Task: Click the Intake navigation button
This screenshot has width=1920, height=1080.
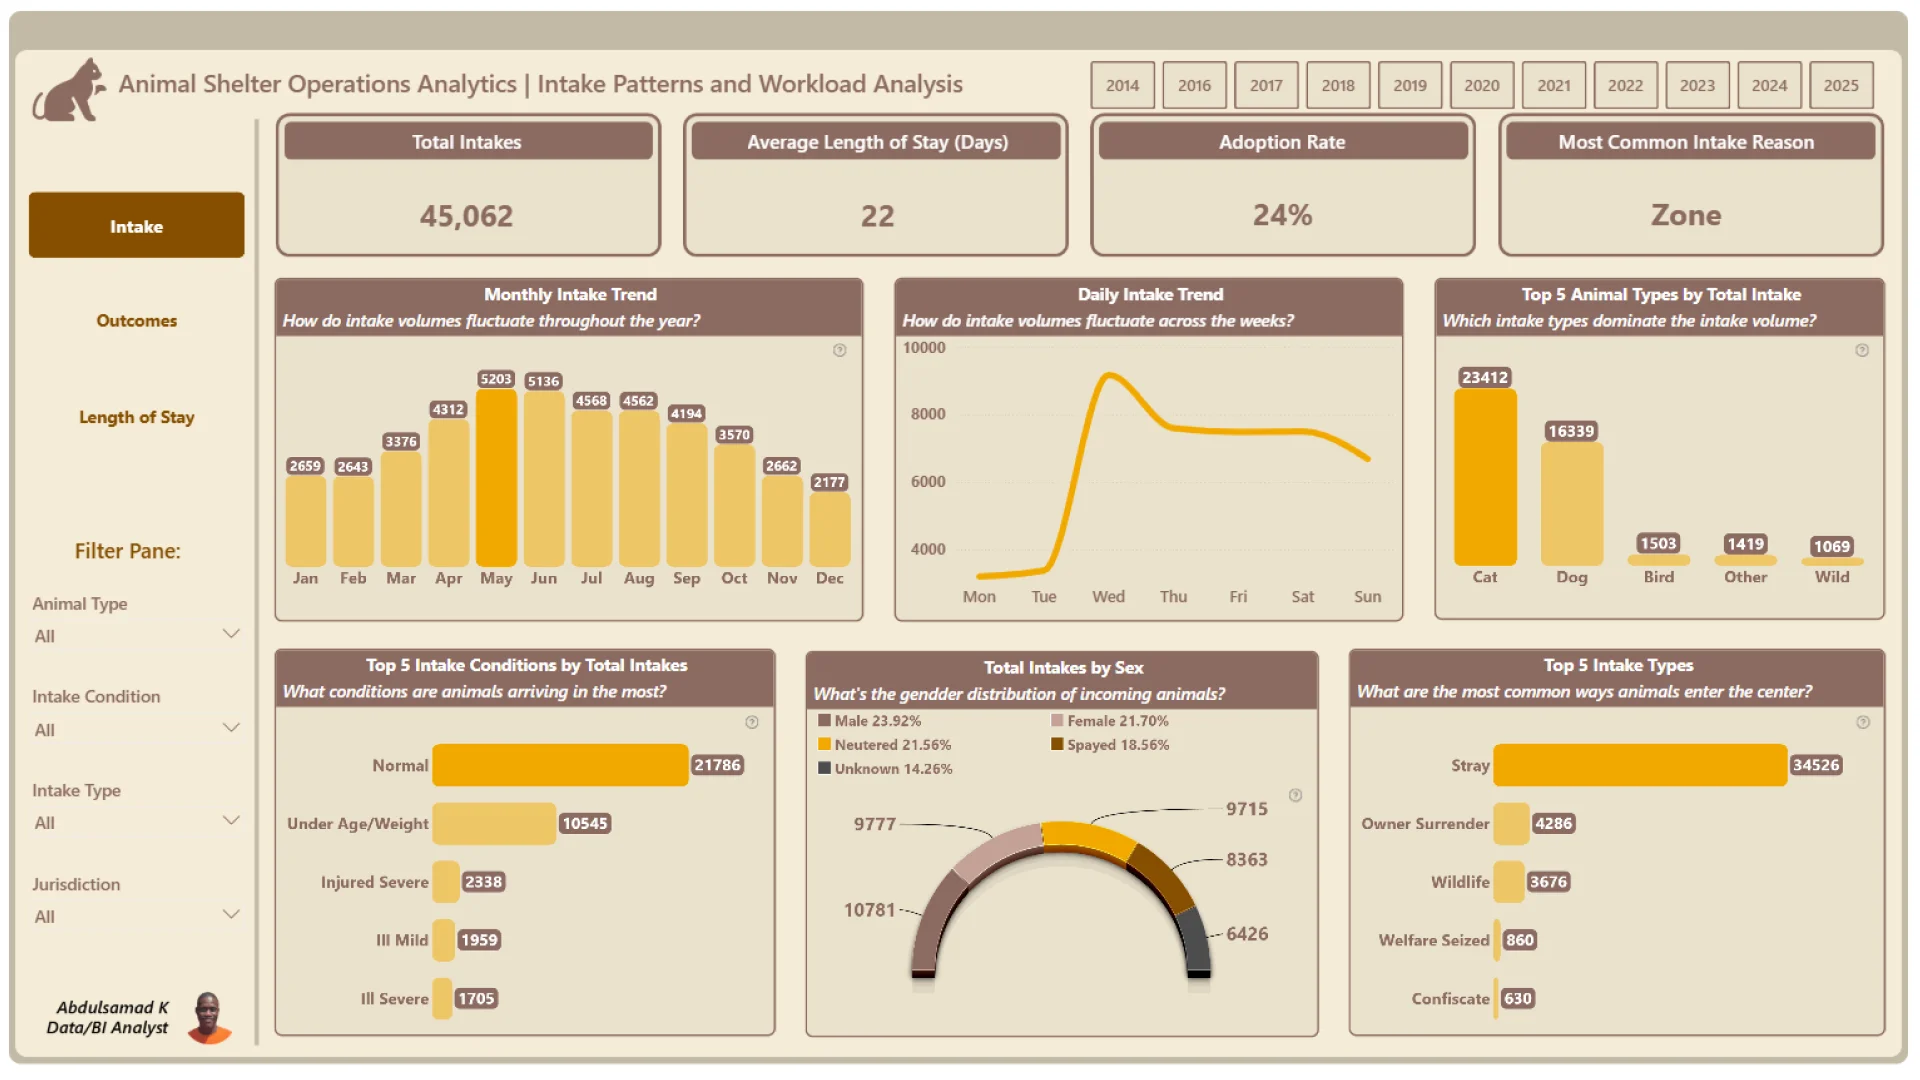Action: tap(137, 226)
